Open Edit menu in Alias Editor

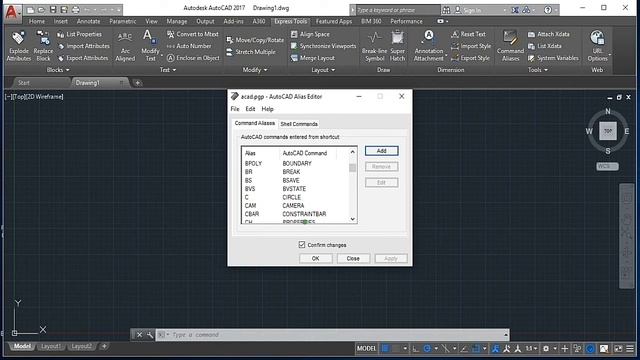click(x=250, y=109)
